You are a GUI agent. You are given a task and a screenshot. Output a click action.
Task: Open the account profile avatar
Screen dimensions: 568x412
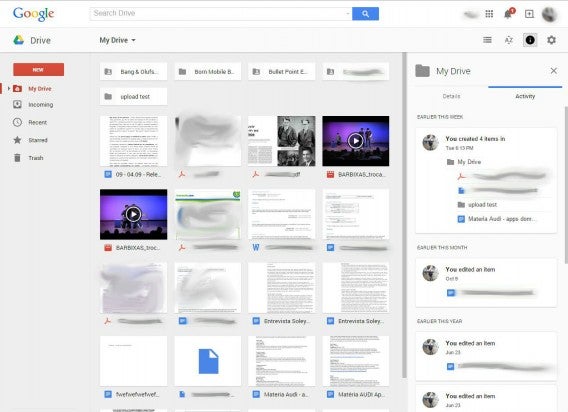[x=549, y=14]
